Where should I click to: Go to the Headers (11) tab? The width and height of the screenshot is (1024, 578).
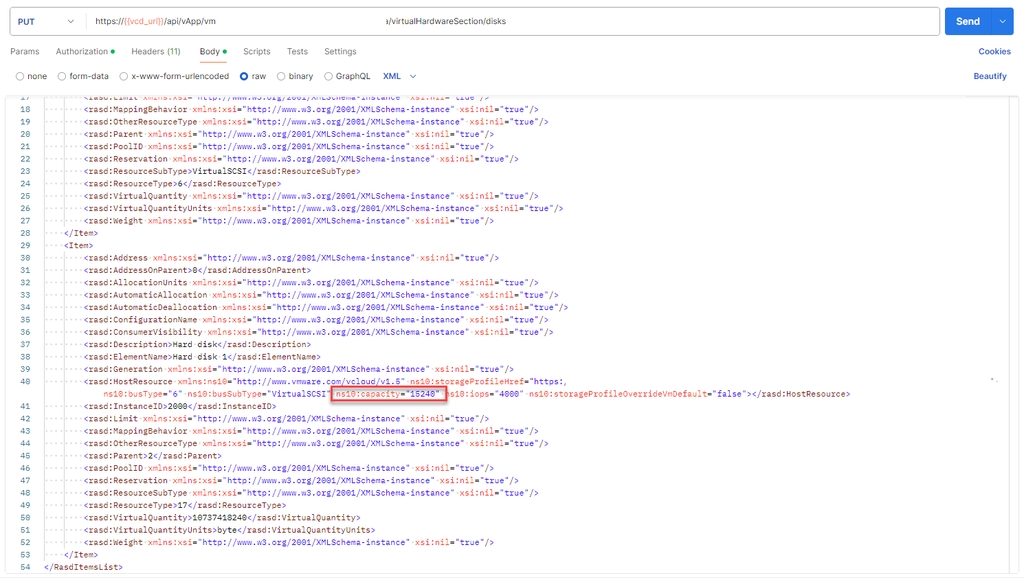click(x=155, y=51)
